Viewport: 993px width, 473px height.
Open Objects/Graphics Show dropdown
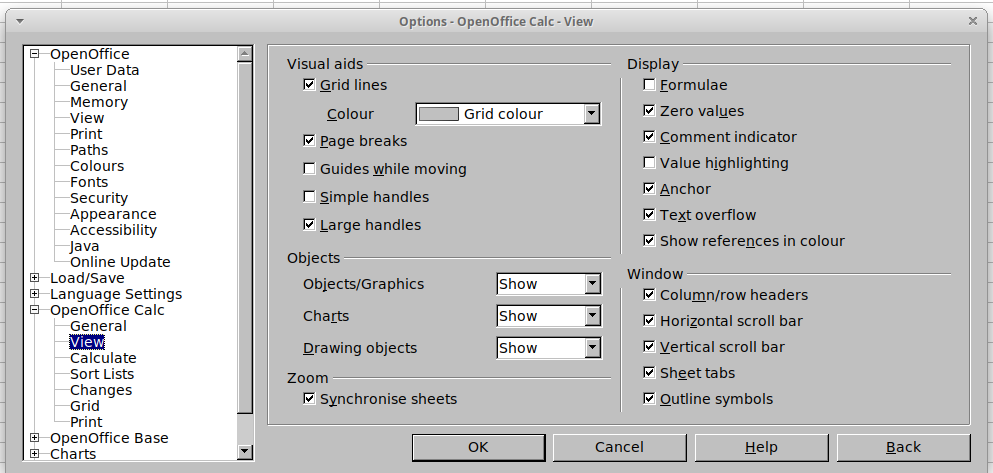click(x=592, y=284)
